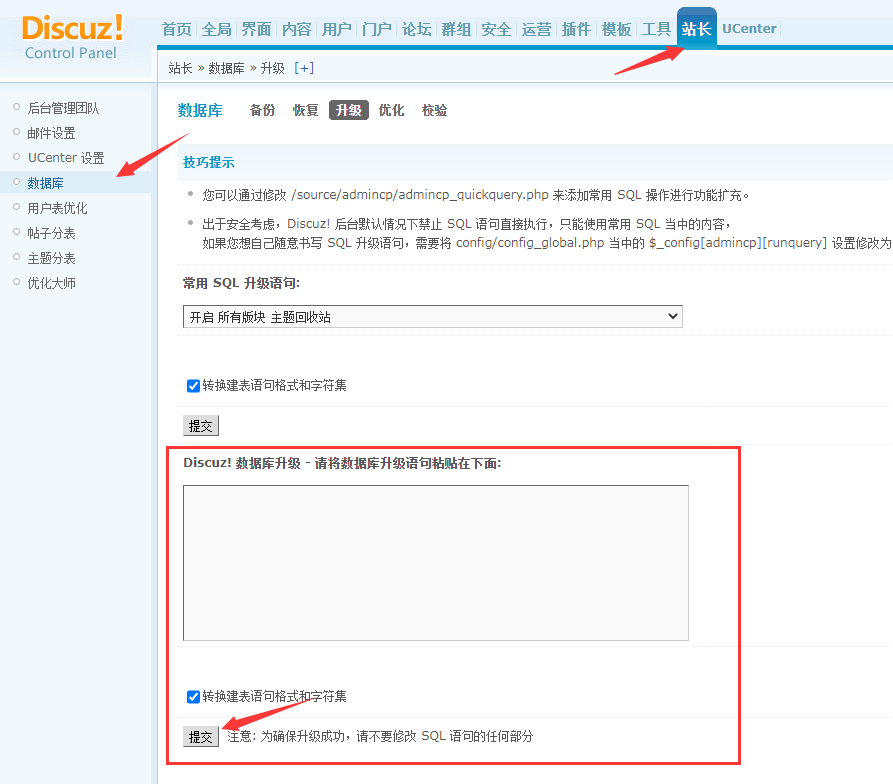The image size is (893, 784).
Task: Click the 数据库 page heading
Action: point(200,110)
